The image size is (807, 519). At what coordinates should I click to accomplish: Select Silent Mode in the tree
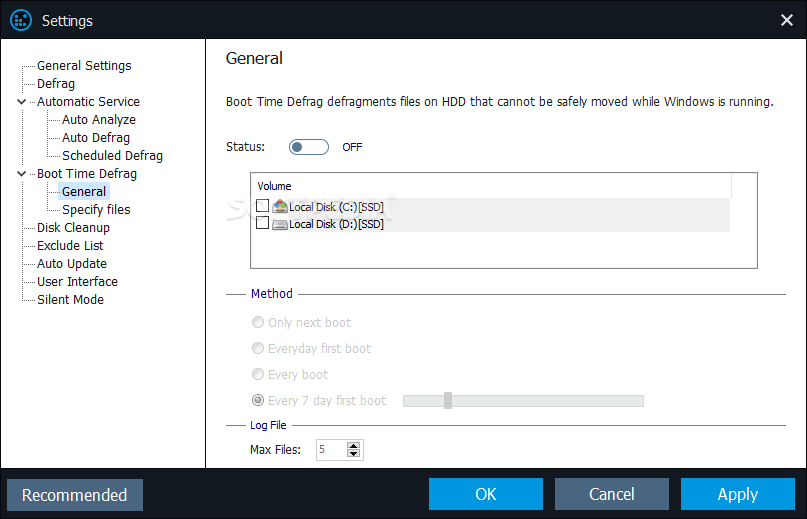(x=70, y=300)
